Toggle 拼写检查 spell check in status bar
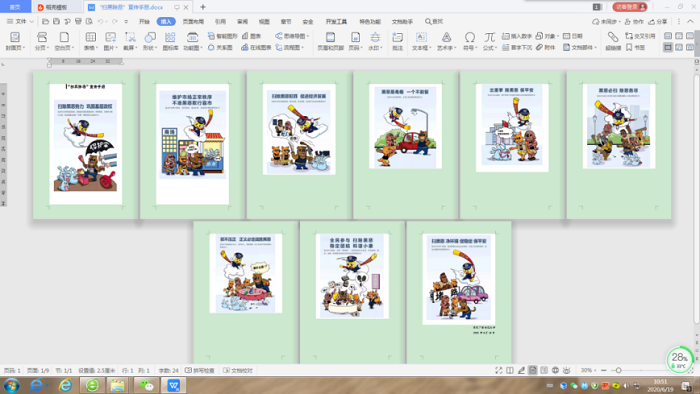Viewport: 700px width, 394px height. pos(200,370)
